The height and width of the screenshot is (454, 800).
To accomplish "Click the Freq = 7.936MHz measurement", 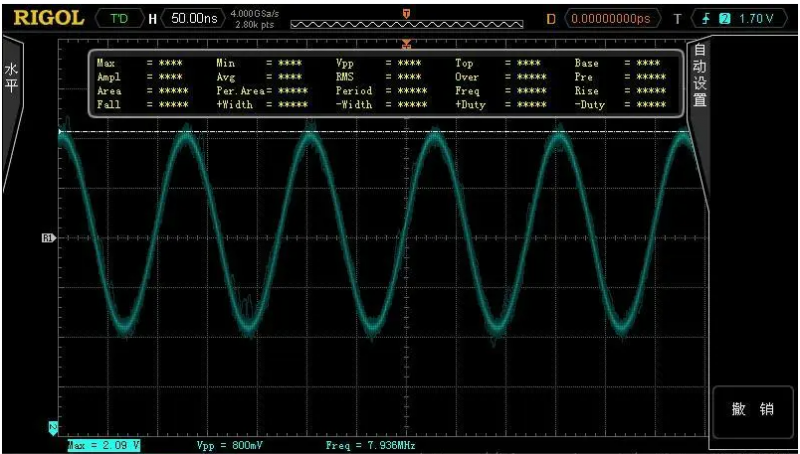I will (370, 445).
